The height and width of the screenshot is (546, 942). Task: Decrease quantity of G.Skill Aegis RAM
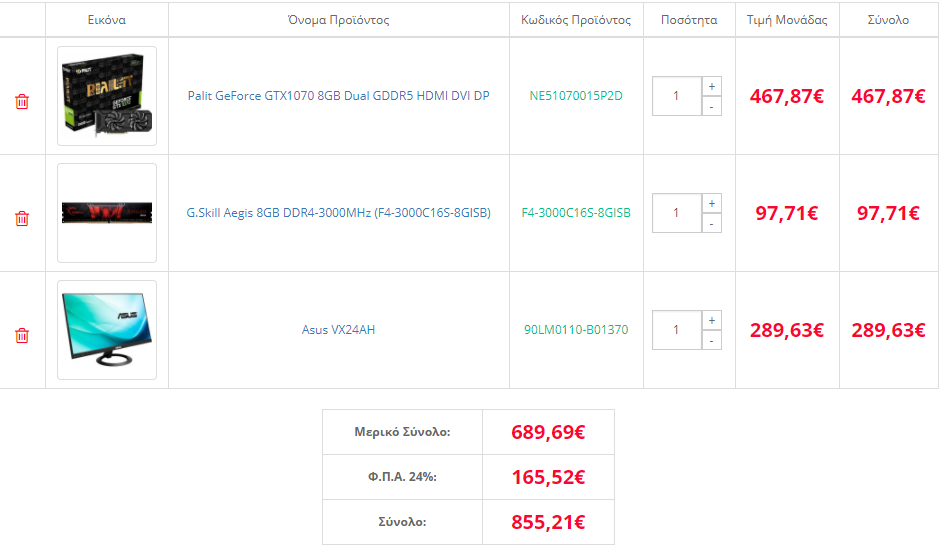tap(712, 223)
